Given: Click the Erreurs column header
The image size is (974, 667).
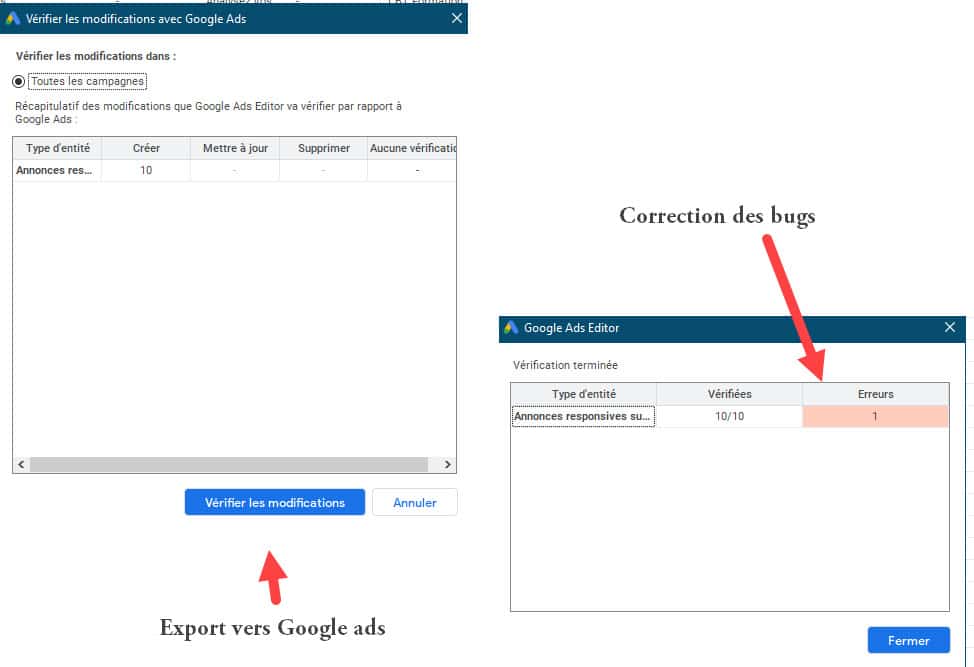Looking at the screenshot, I should coord(875,394).
